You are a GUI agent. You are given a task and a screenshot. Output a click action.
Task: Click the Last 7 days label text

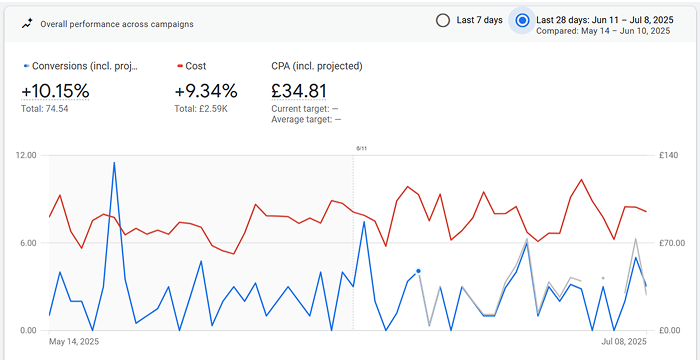click(479, 20)
